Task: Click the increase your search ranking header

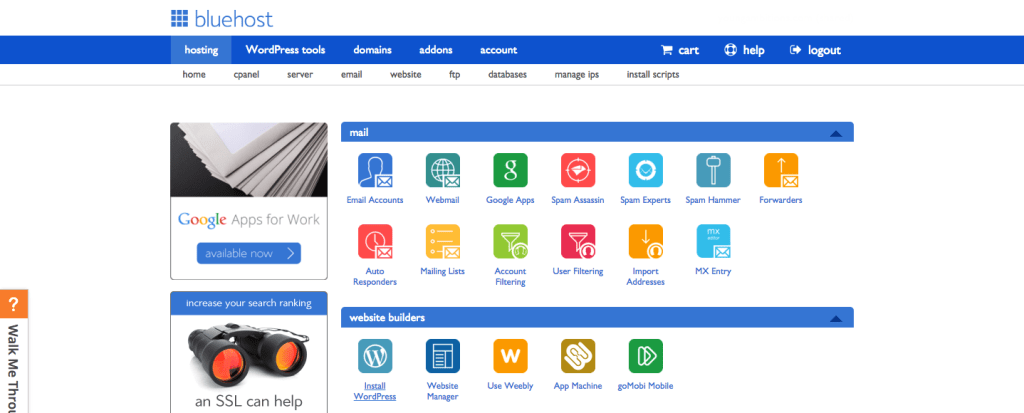Action: (249, 303)
